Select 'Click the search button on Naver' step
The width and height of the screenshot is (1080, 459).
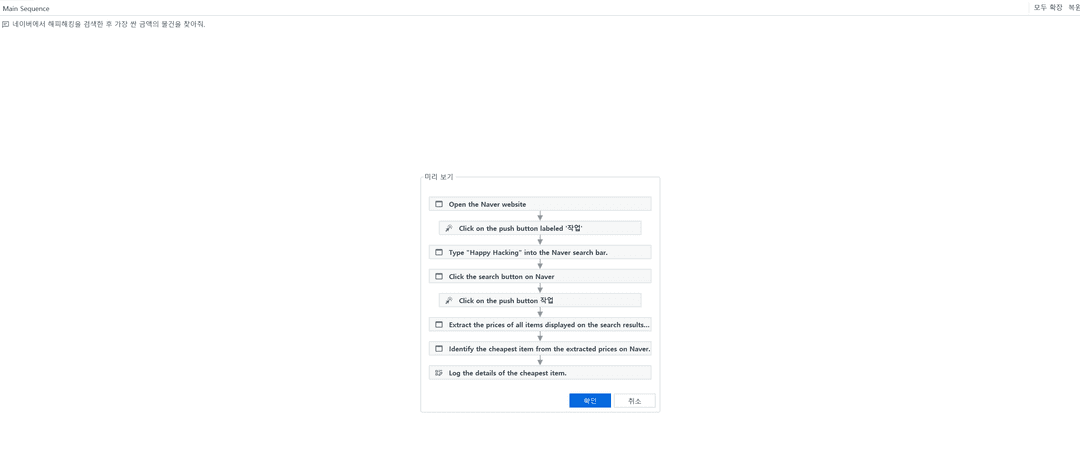[540, 276]
